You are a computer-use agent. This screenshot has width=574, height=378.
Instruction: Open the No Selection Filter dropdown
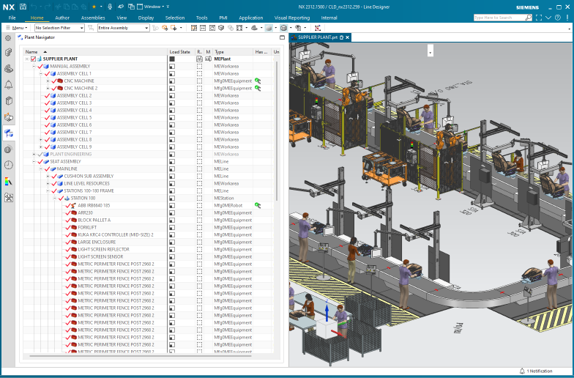tap(59, 28)
